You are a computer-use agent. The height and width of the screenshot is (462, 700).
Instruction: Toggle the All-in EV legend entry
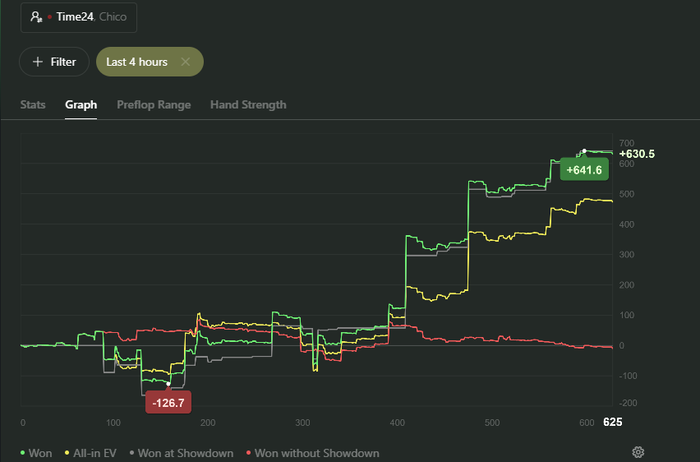click(89, 453)
